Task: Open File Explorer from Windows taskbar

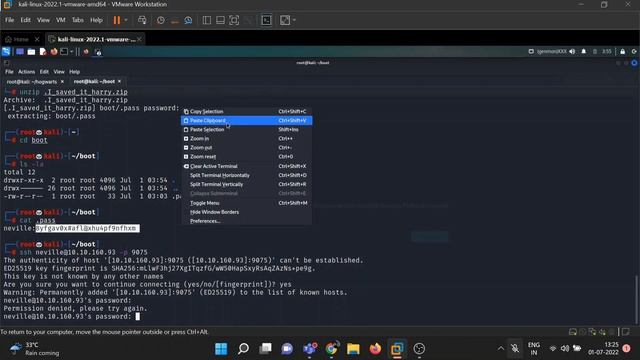Action: (x=353, y=349)
